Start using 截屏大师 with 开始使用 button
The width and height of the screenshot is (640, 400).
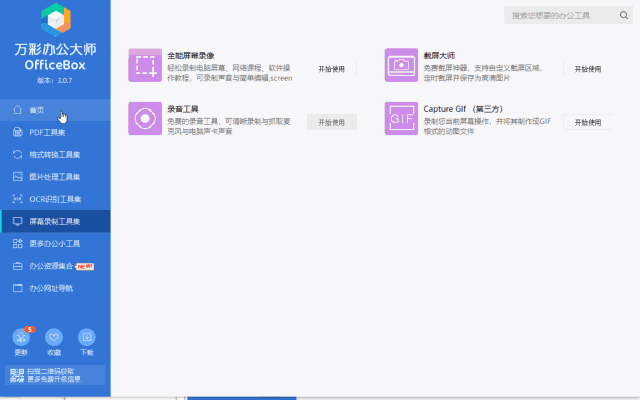(x=588, y=69)
